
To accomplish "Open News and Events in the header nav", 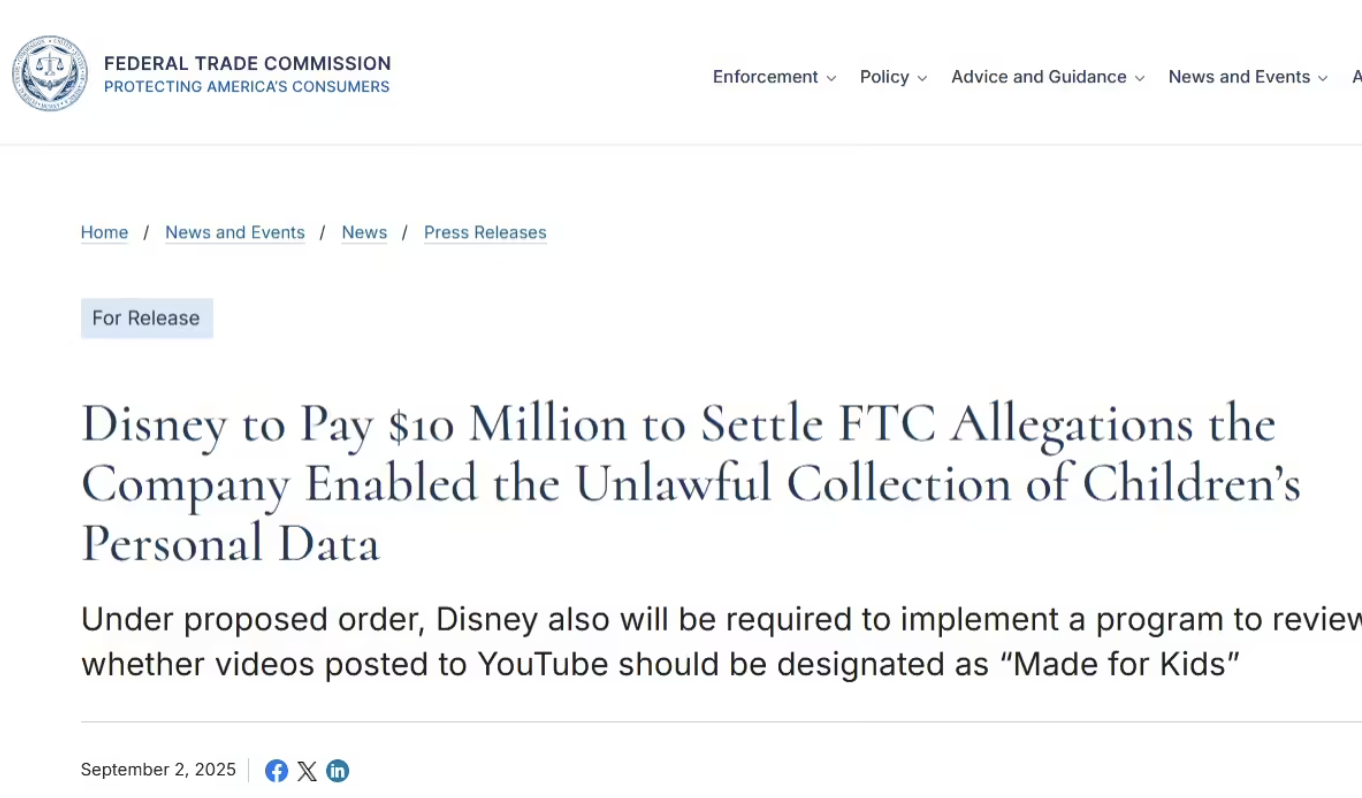I will click(x=1239, y=77).
